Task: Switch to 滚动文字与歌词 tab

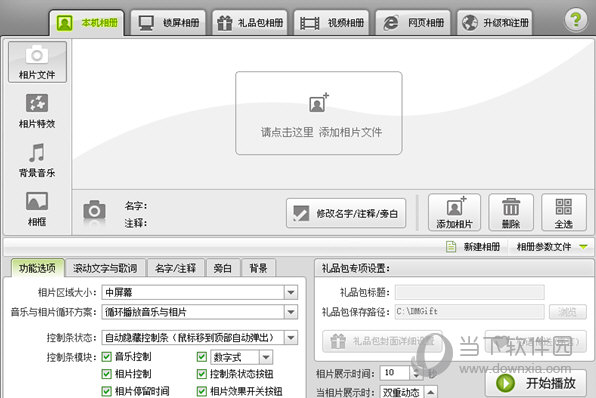Action: [105, 268]
